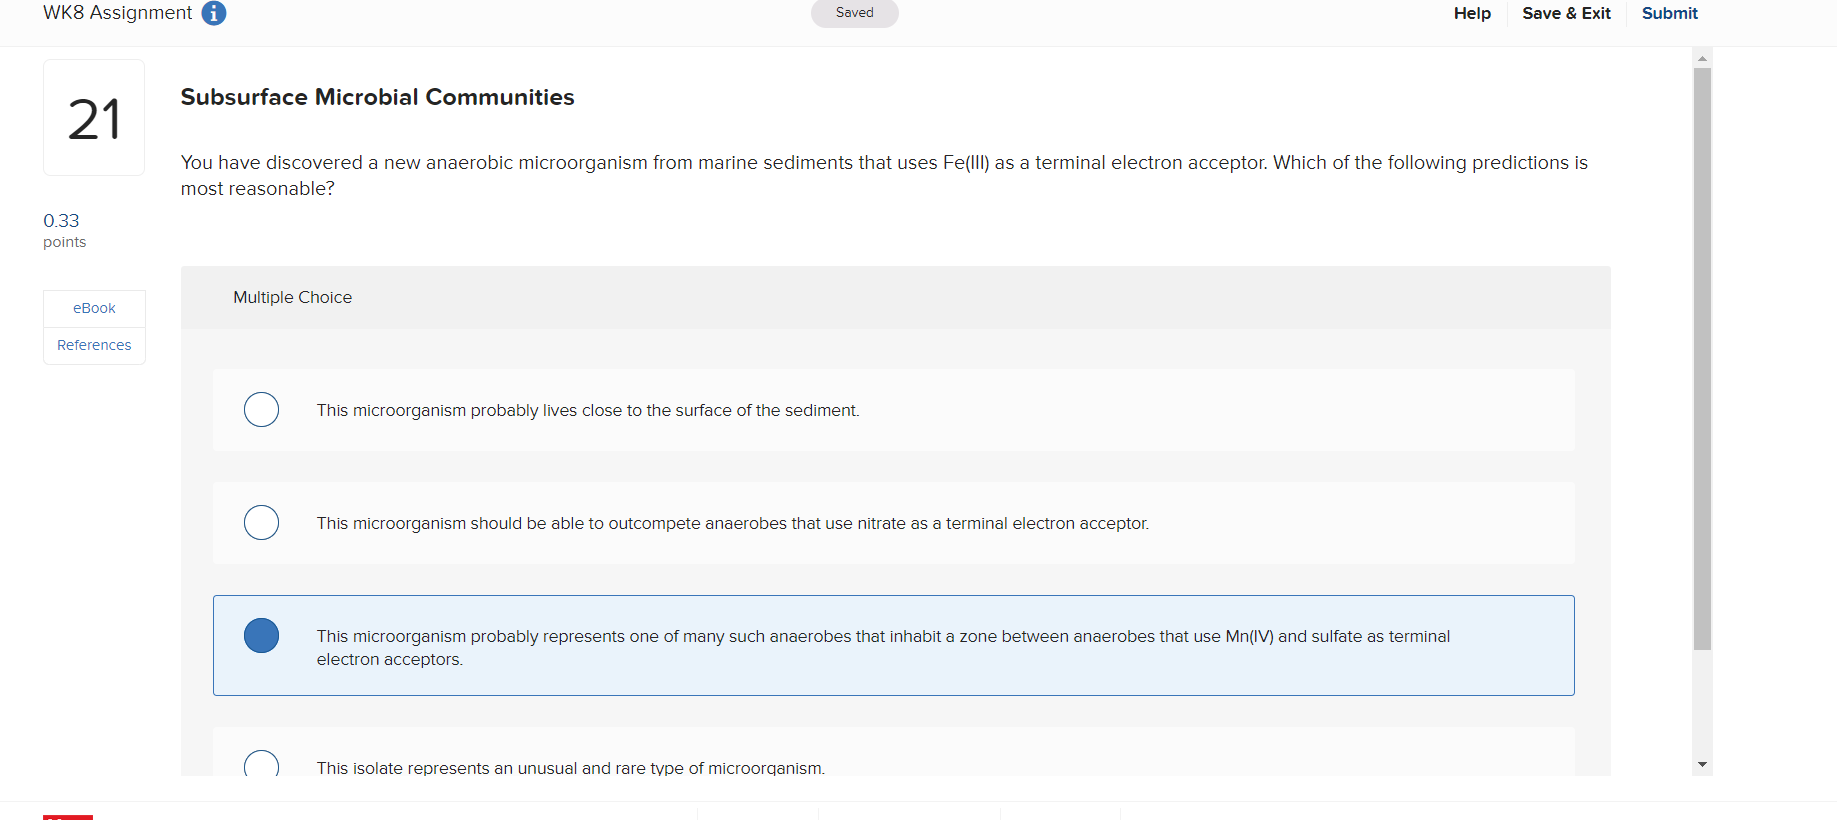Open Help
The image size is (1837, 820).
pyautogui.click(x=1471, y=13)
